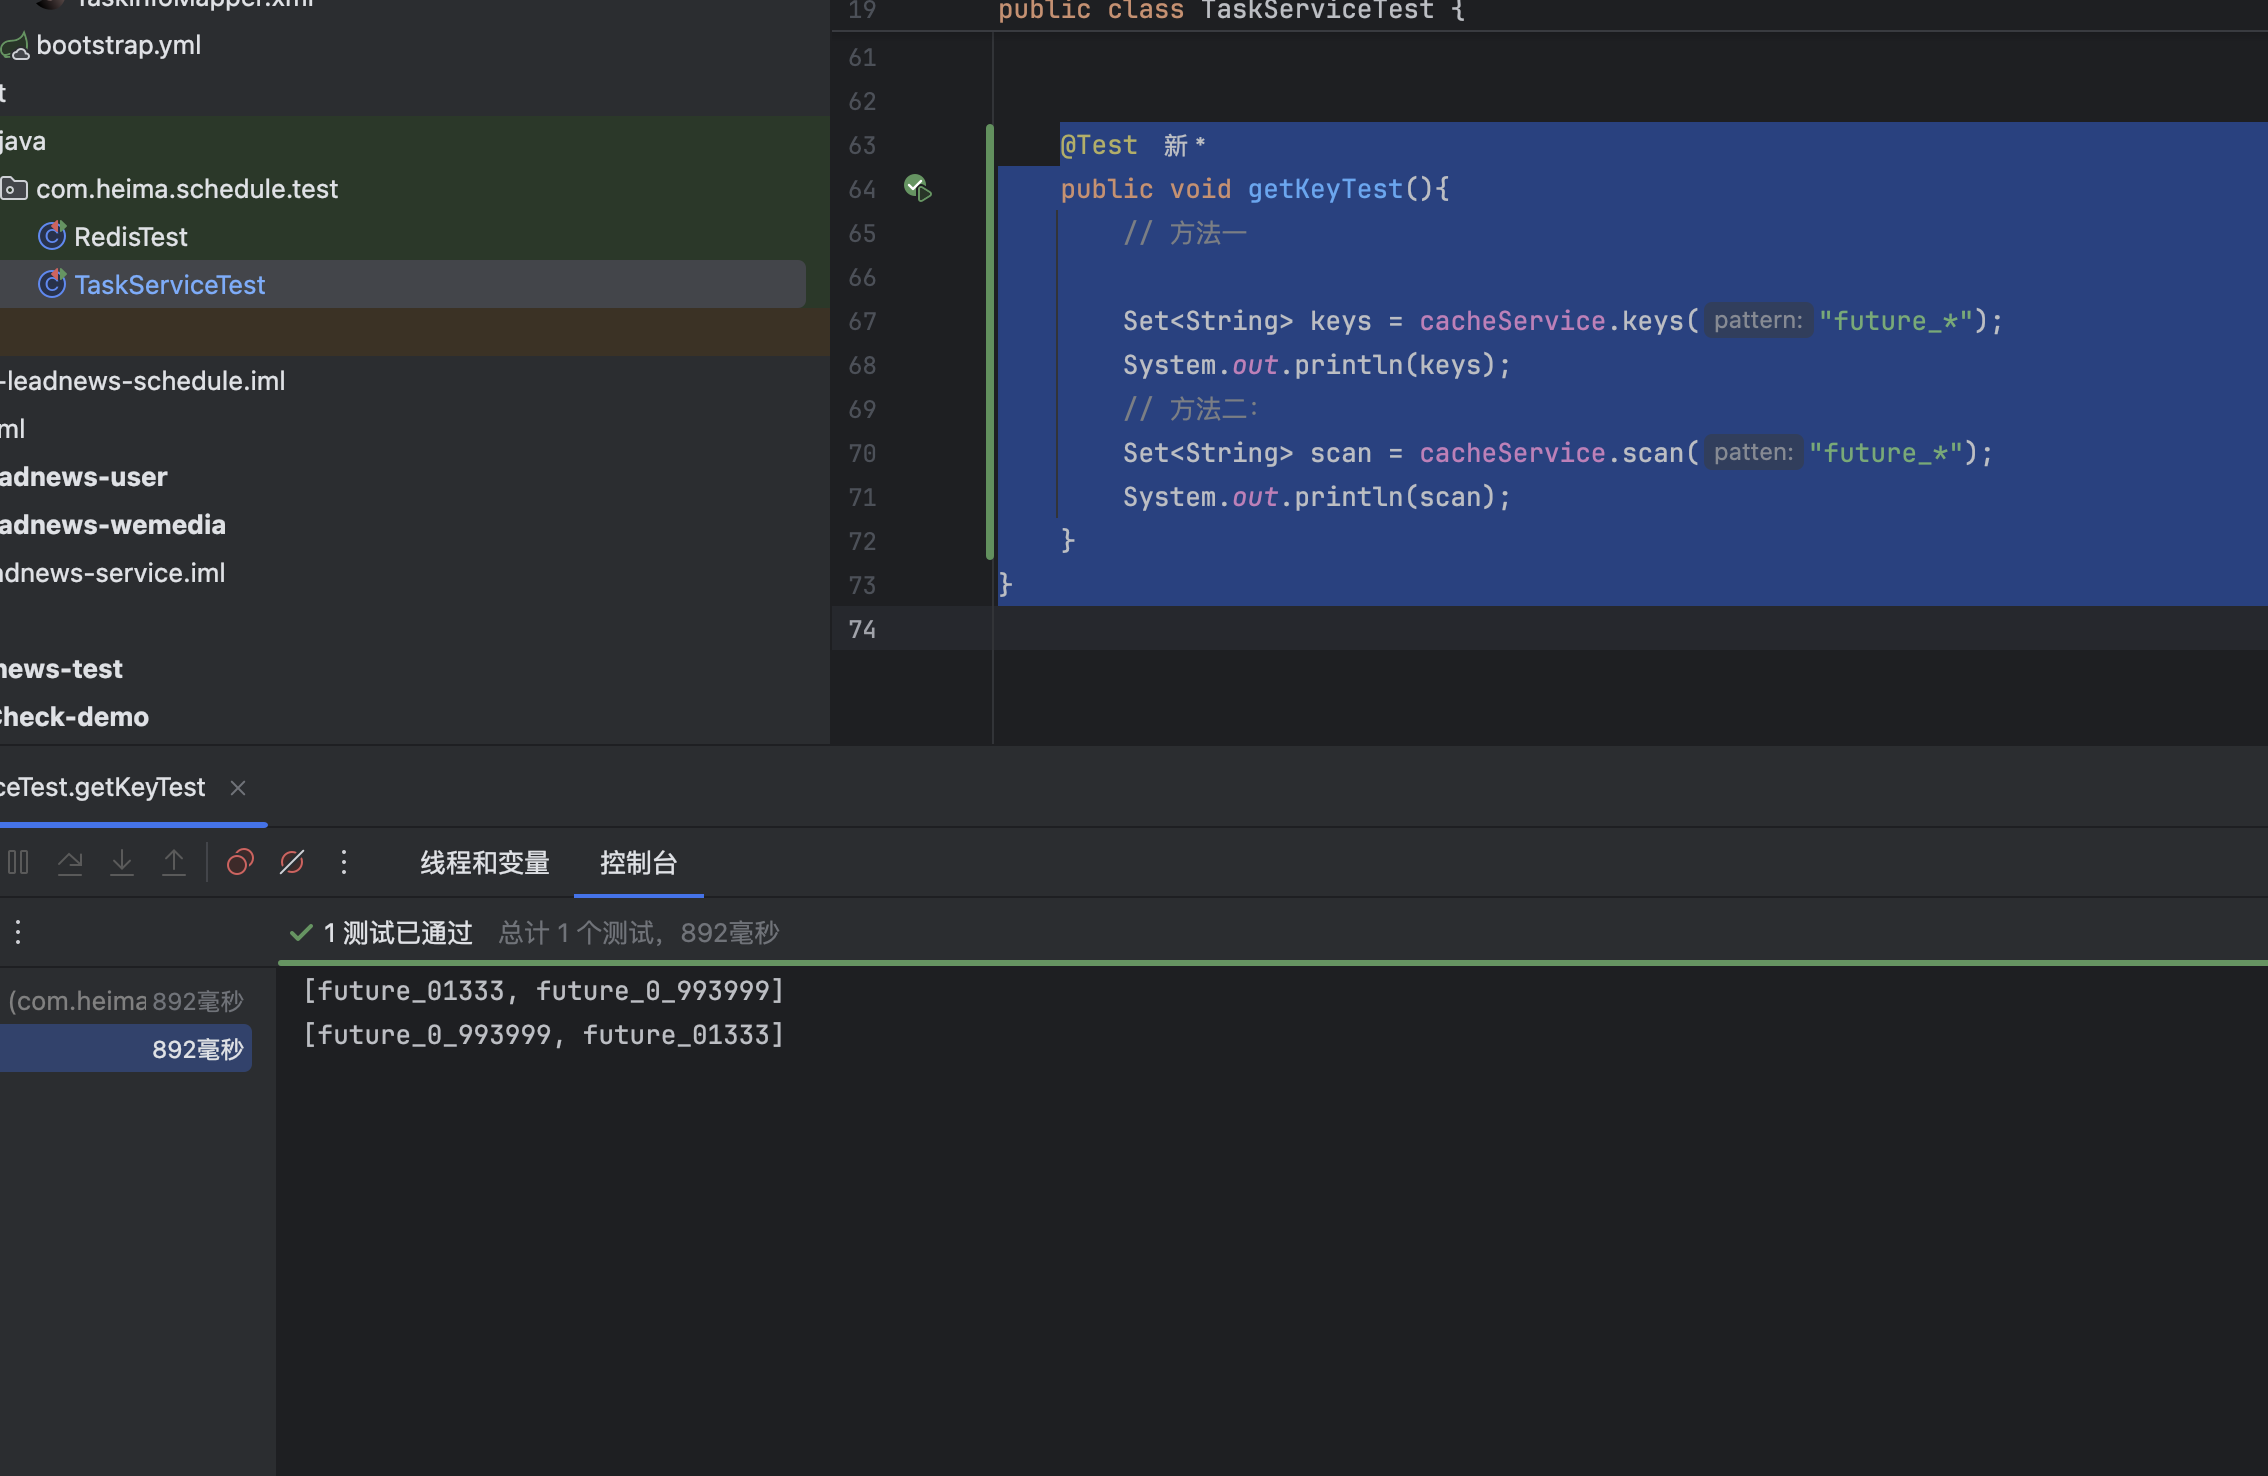Pause the program in debug toolbar
The height and width of the screenshot is (1476, 2268).
pyautogui.click(x=18, y=862)
